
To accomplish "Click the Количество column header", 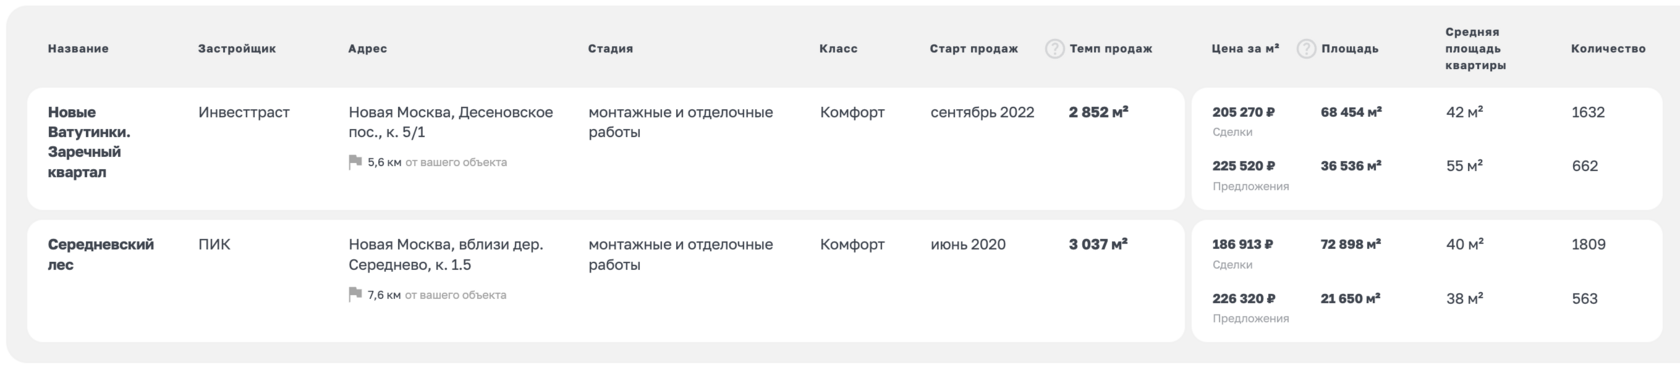I will tap(1608, 48).
